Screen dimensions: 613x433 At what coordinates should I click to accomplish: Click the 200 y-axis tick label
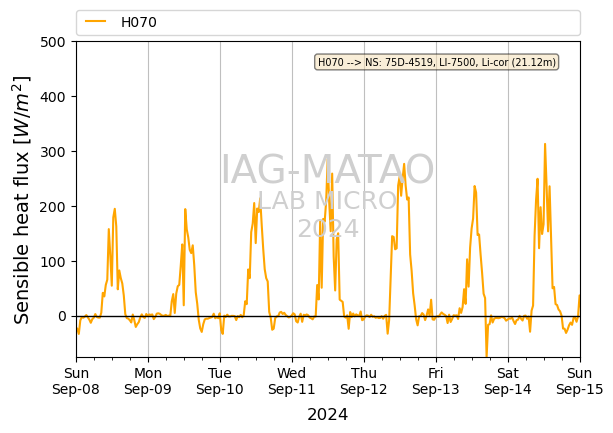coord(53,207)
